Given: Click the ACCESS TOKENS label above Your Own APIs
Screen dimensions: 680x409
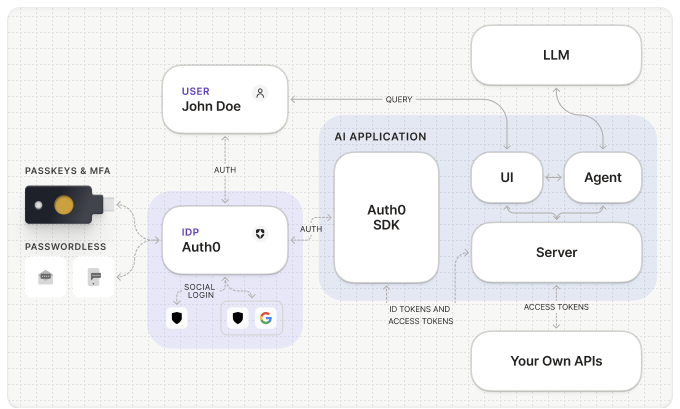Looking at the screenshot, I should pos(556,307).
